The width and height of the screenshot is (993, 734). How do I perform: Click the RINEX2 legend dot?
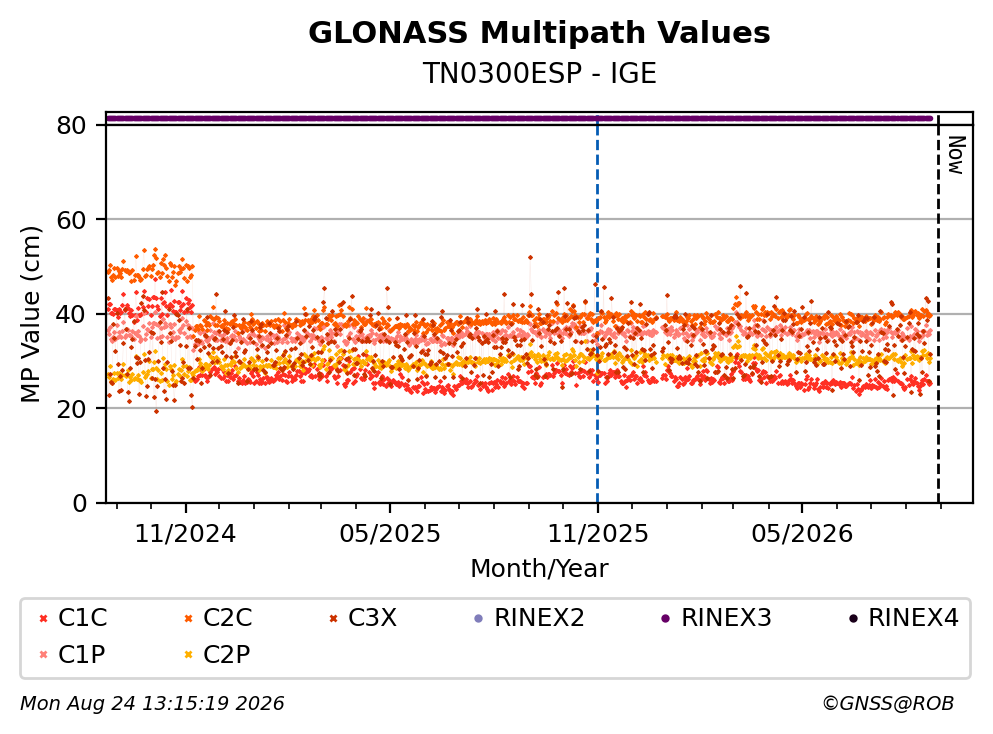point(479,619)
